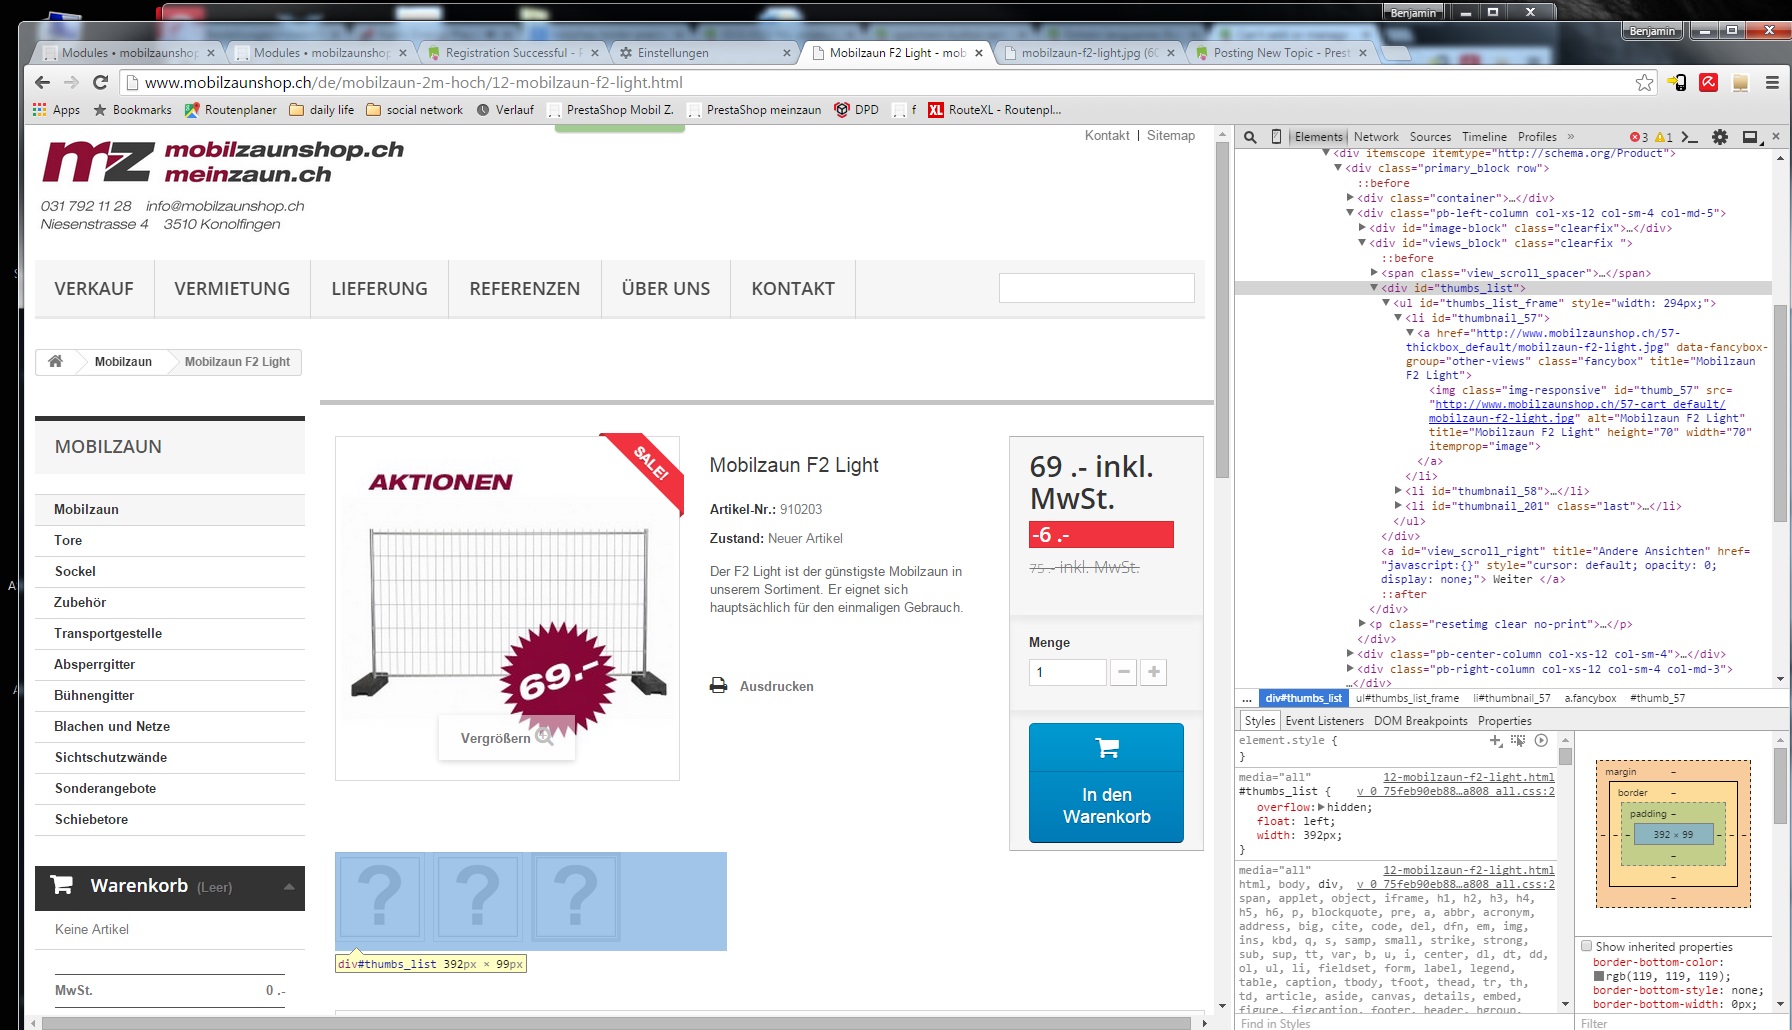Open the Chrome hamburger menu
Viewport: 1792px width, 1030px height.
(1772, 82)
